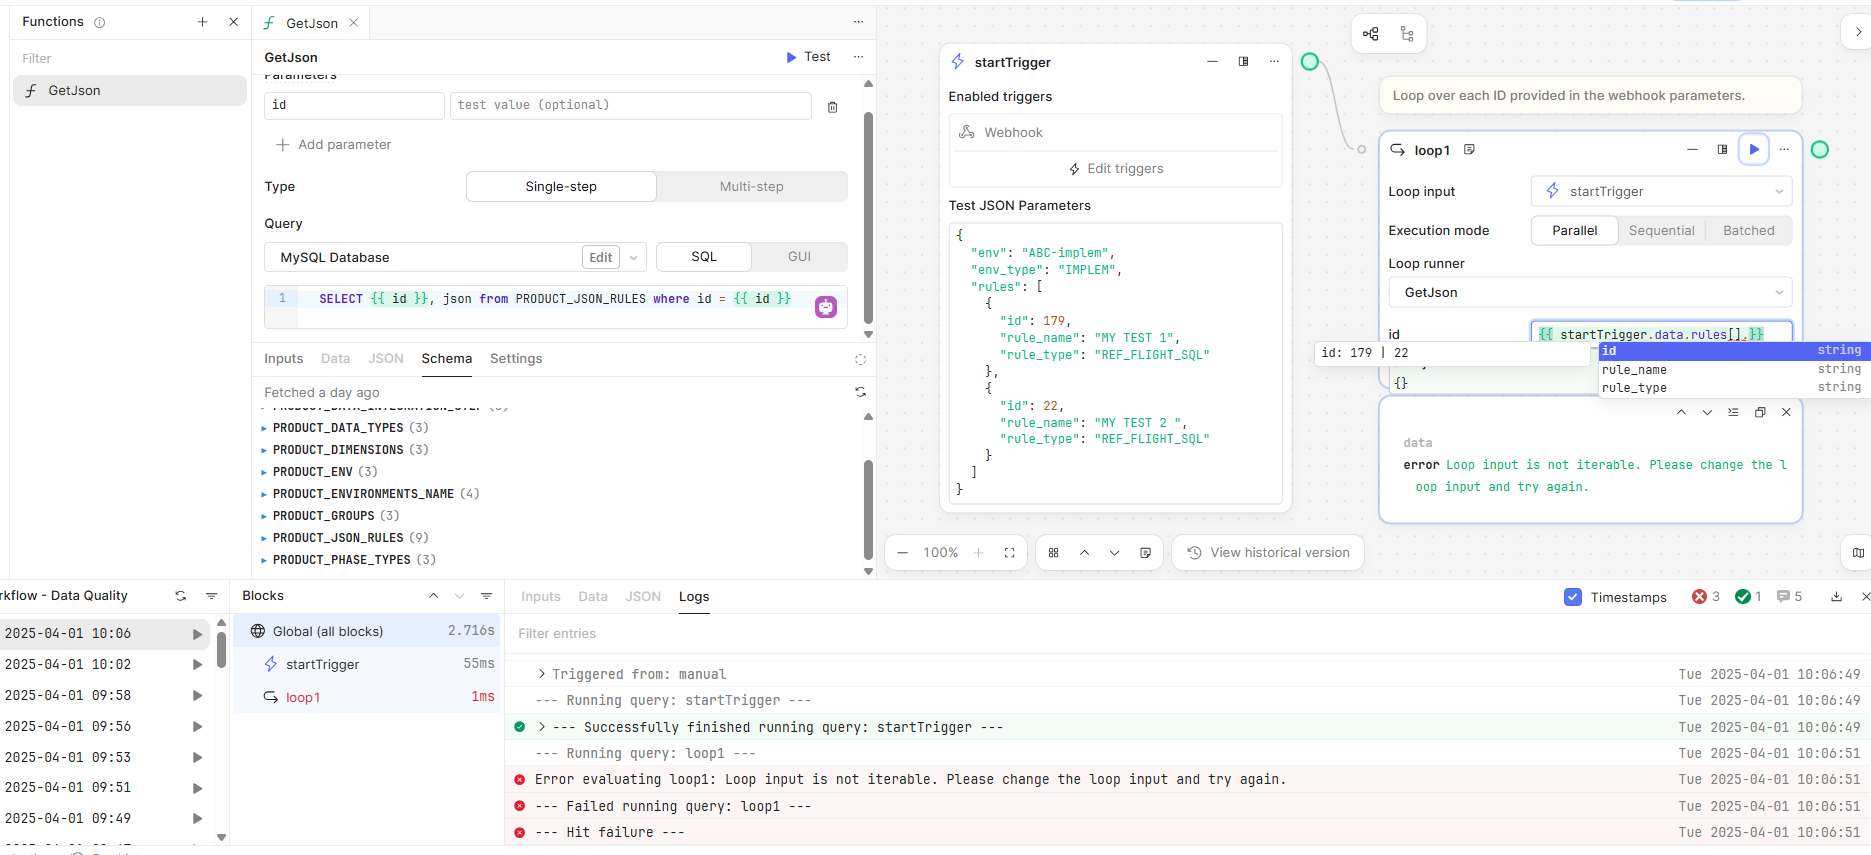Click the functions Filter field
The image size is (1871, 855).
coord(130,58)
